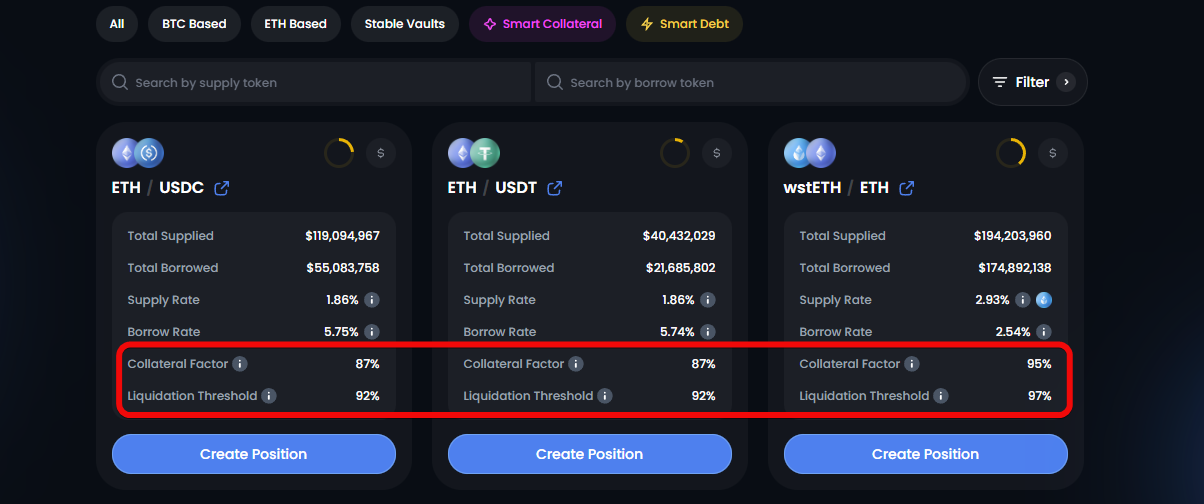This screenshot has height=504, width=1204.
Task: Open wstETH / ETH vault external link icon
Action: tap(907, 188)
